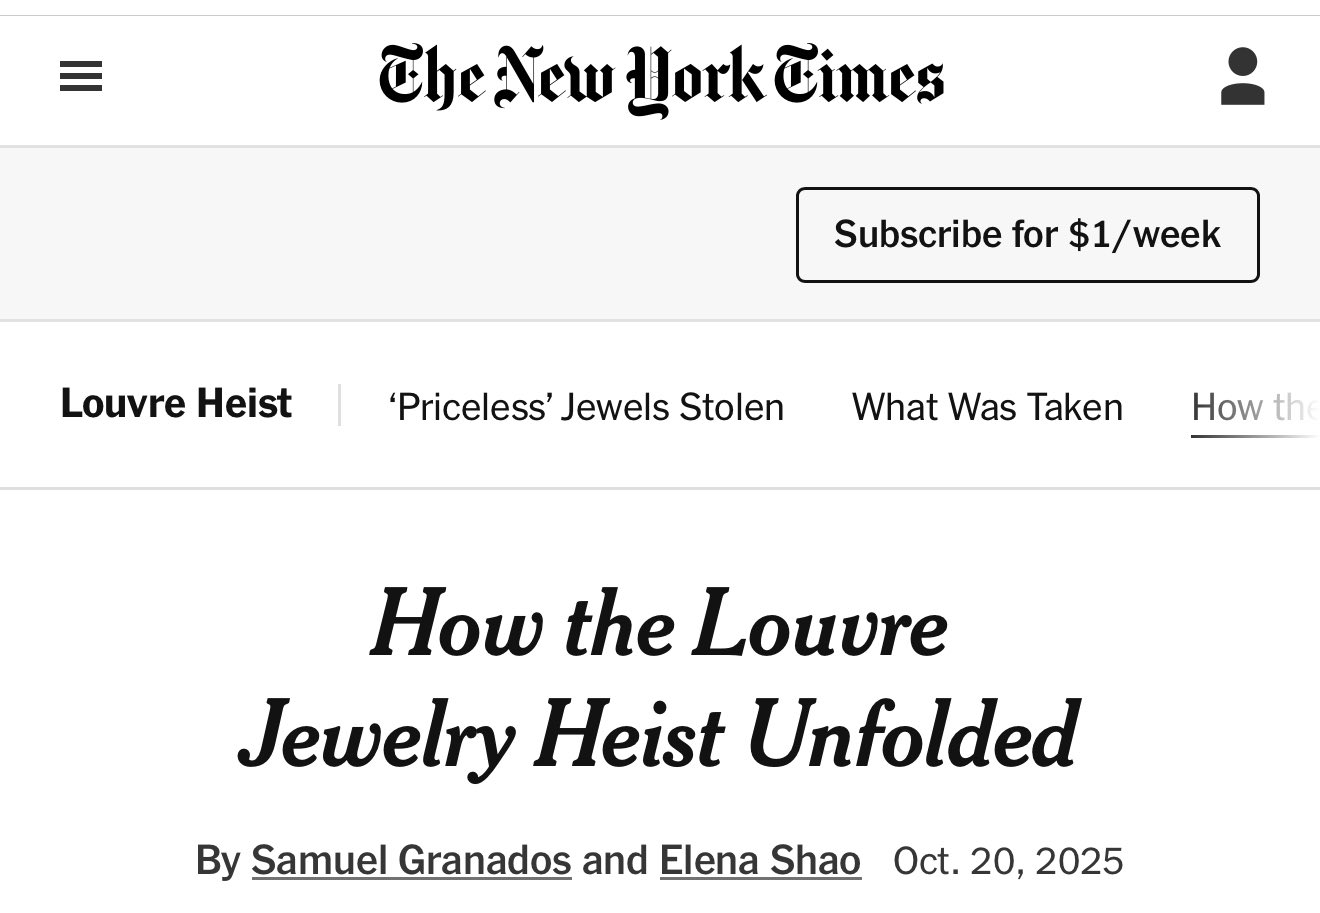Click the vertical divider after Louvre Heist
Image resolution: width=1320 pixels, height=913 pixels.
coord(340,405)
